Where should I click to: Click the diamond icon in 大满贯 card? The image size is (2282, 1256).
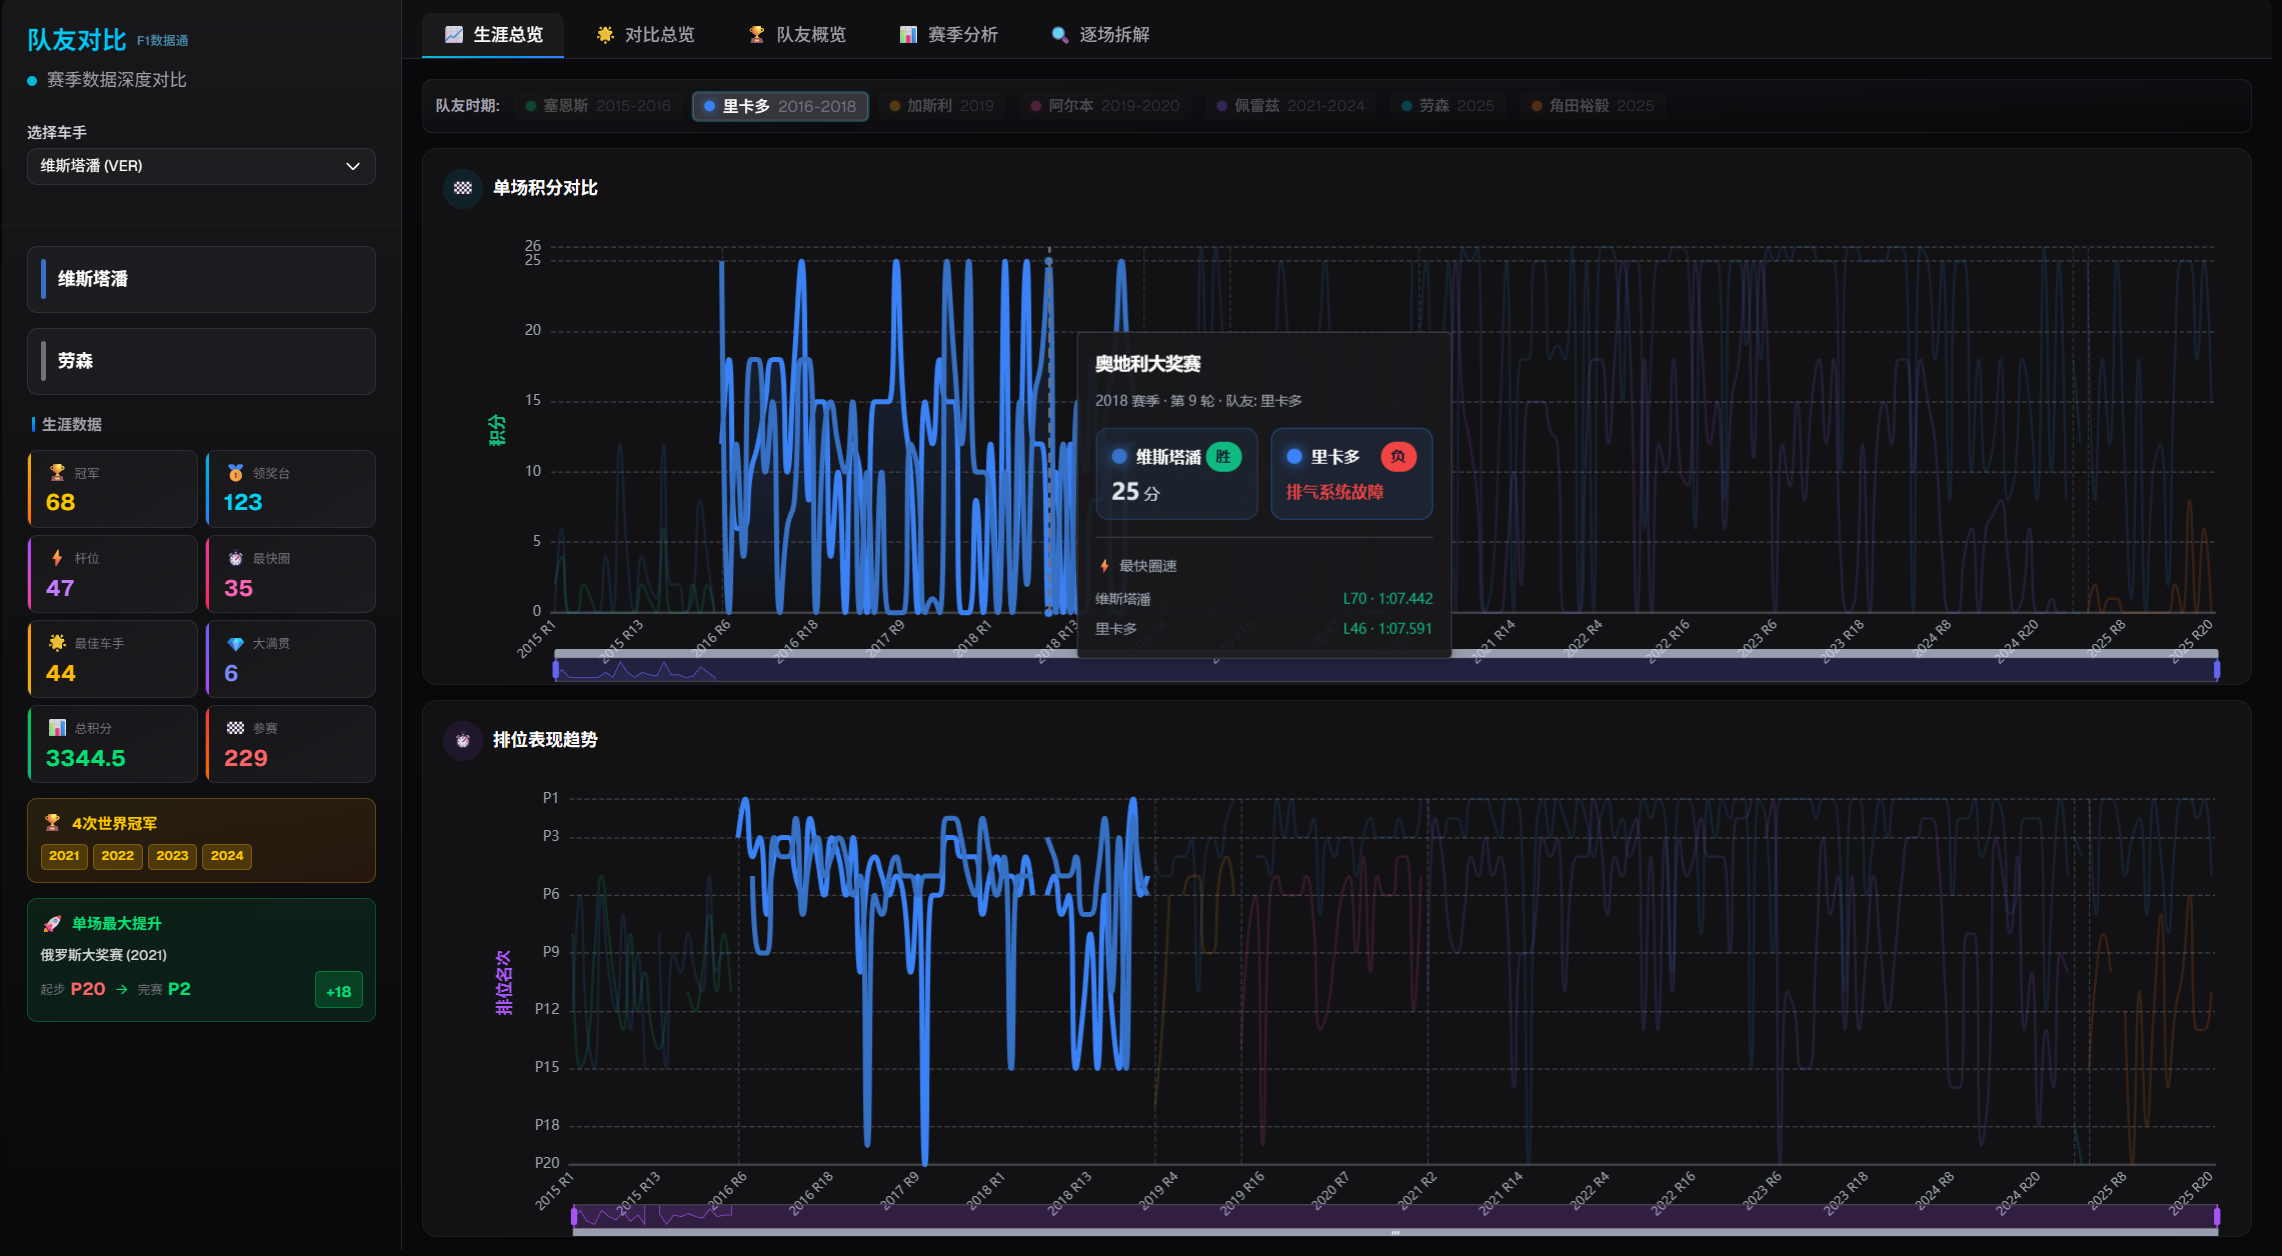pyautogui.click(x=235, y=643)
